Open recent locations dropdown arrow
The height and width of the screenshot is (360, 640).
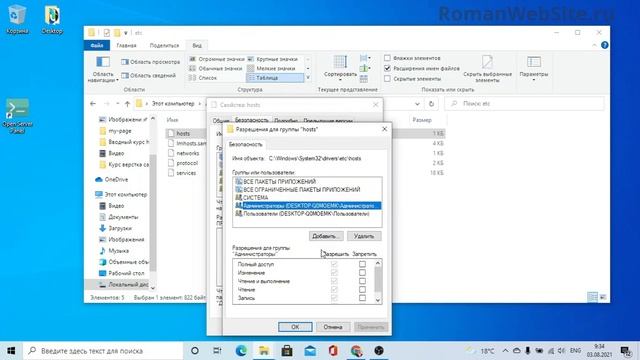pyautogui.click(x=118, y=104)
